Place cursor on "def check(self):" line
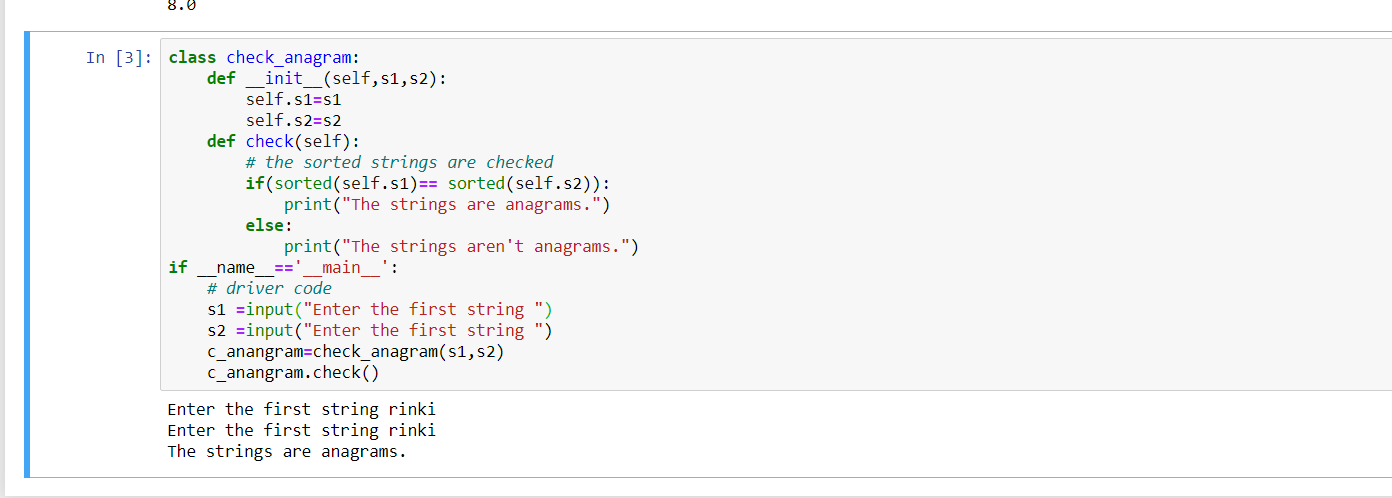1392x498 pixels. [x=283, y=141]
